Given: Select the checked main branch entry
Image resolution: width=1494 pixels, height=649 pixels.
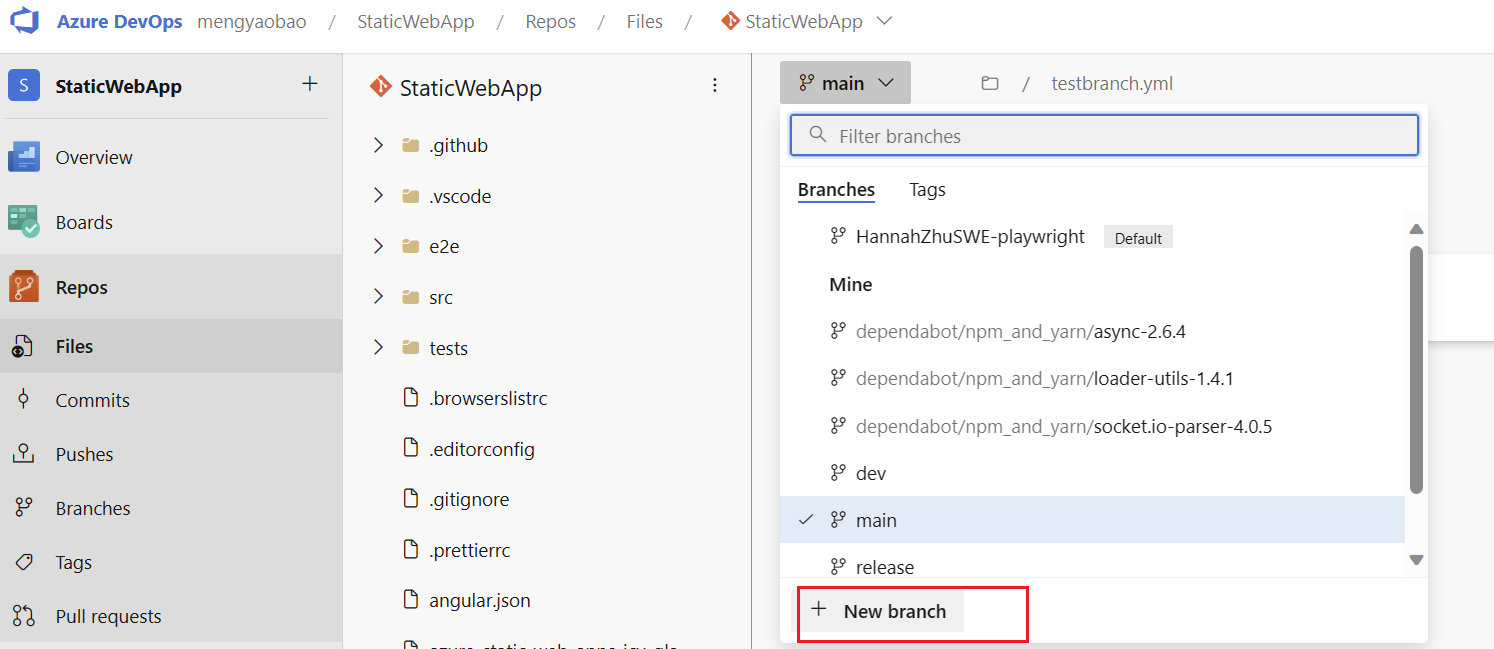Looking at the screenshot, I should click(1092, 520).
